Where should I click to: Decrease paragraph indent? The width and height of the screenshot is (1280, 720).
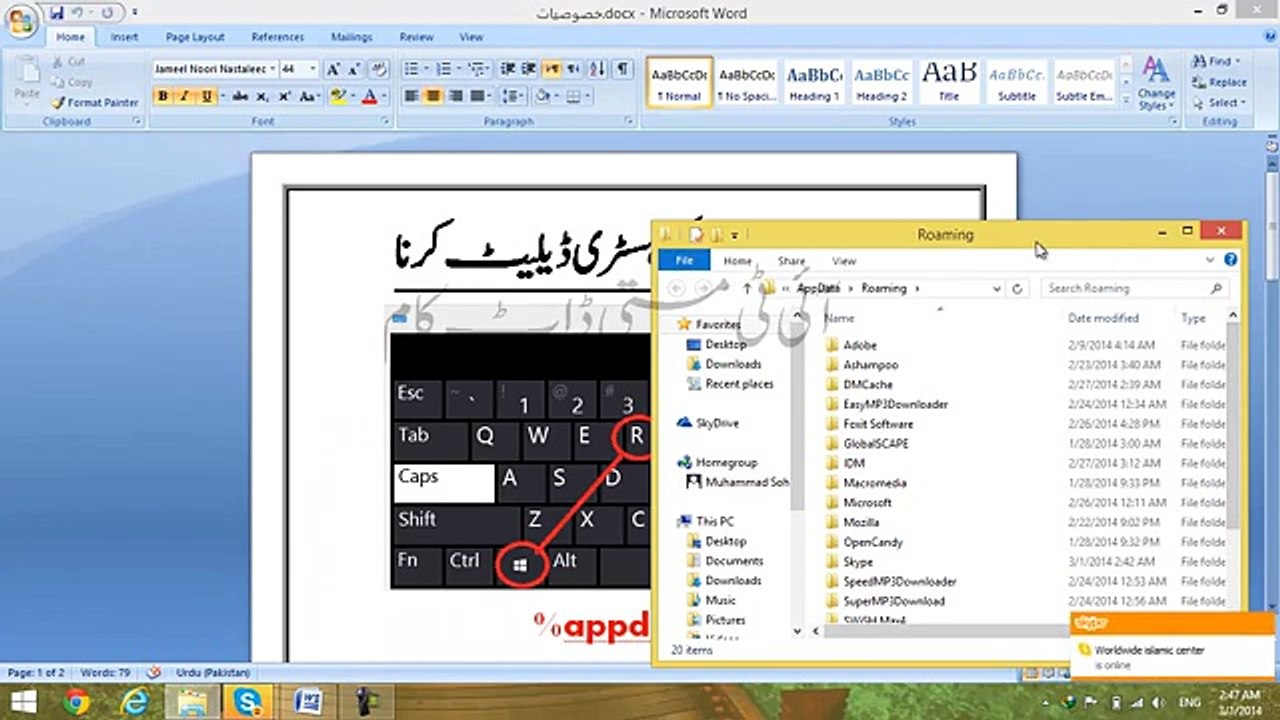pos(508,70)
